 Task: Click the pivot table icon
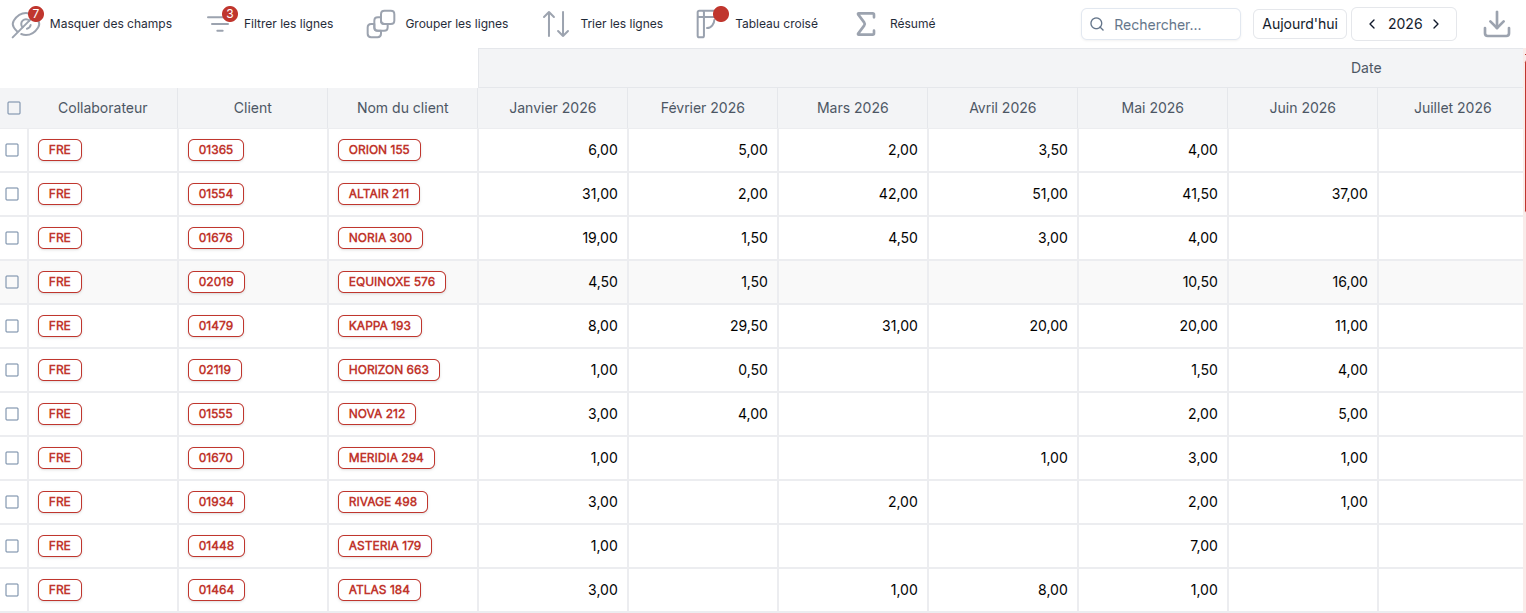[709, 24]
